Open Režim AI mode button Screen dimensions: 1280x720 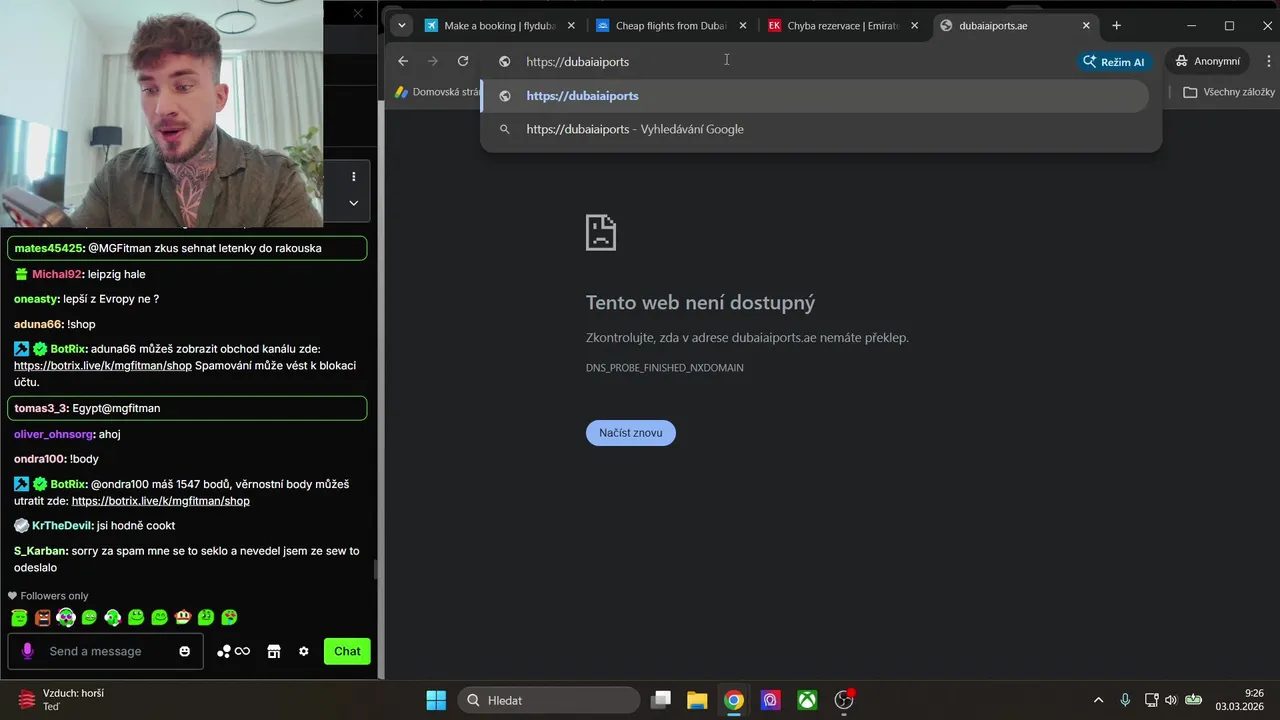(1115, 61)
